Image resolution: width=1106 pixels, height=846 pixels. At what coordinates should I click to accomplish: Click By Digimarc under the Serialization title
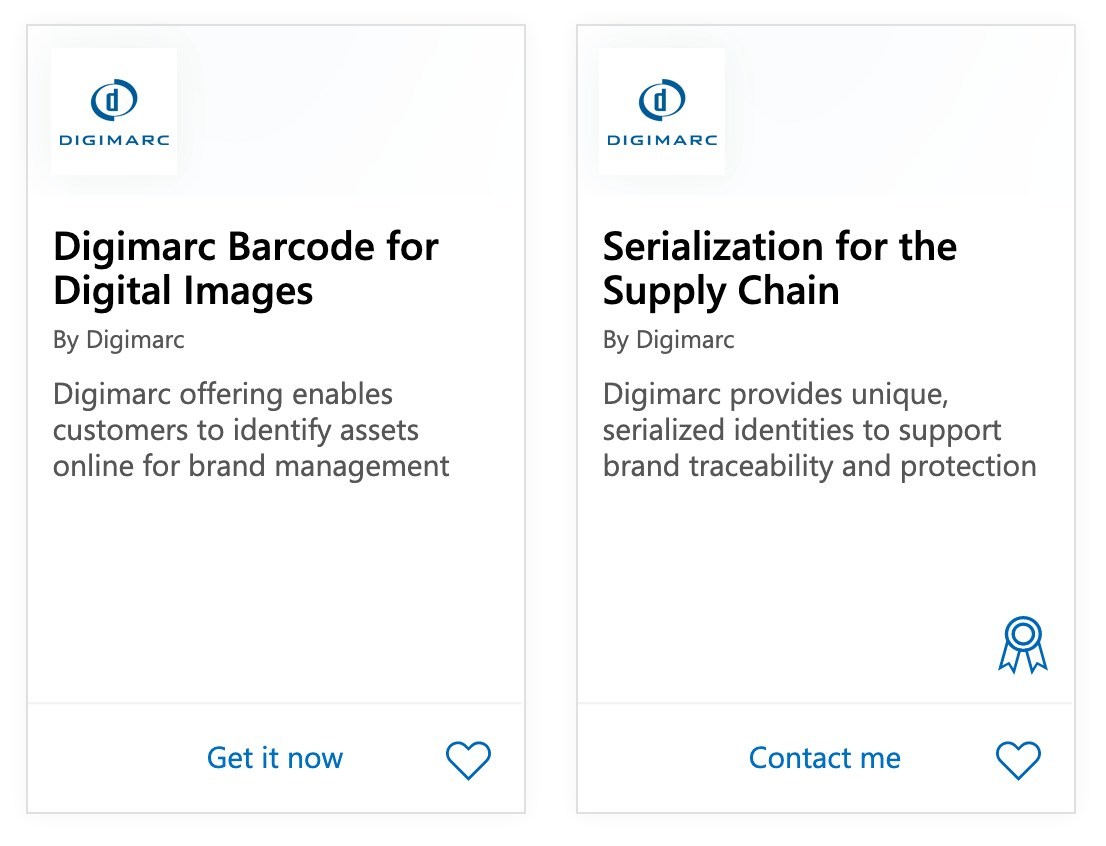[668, 340]
